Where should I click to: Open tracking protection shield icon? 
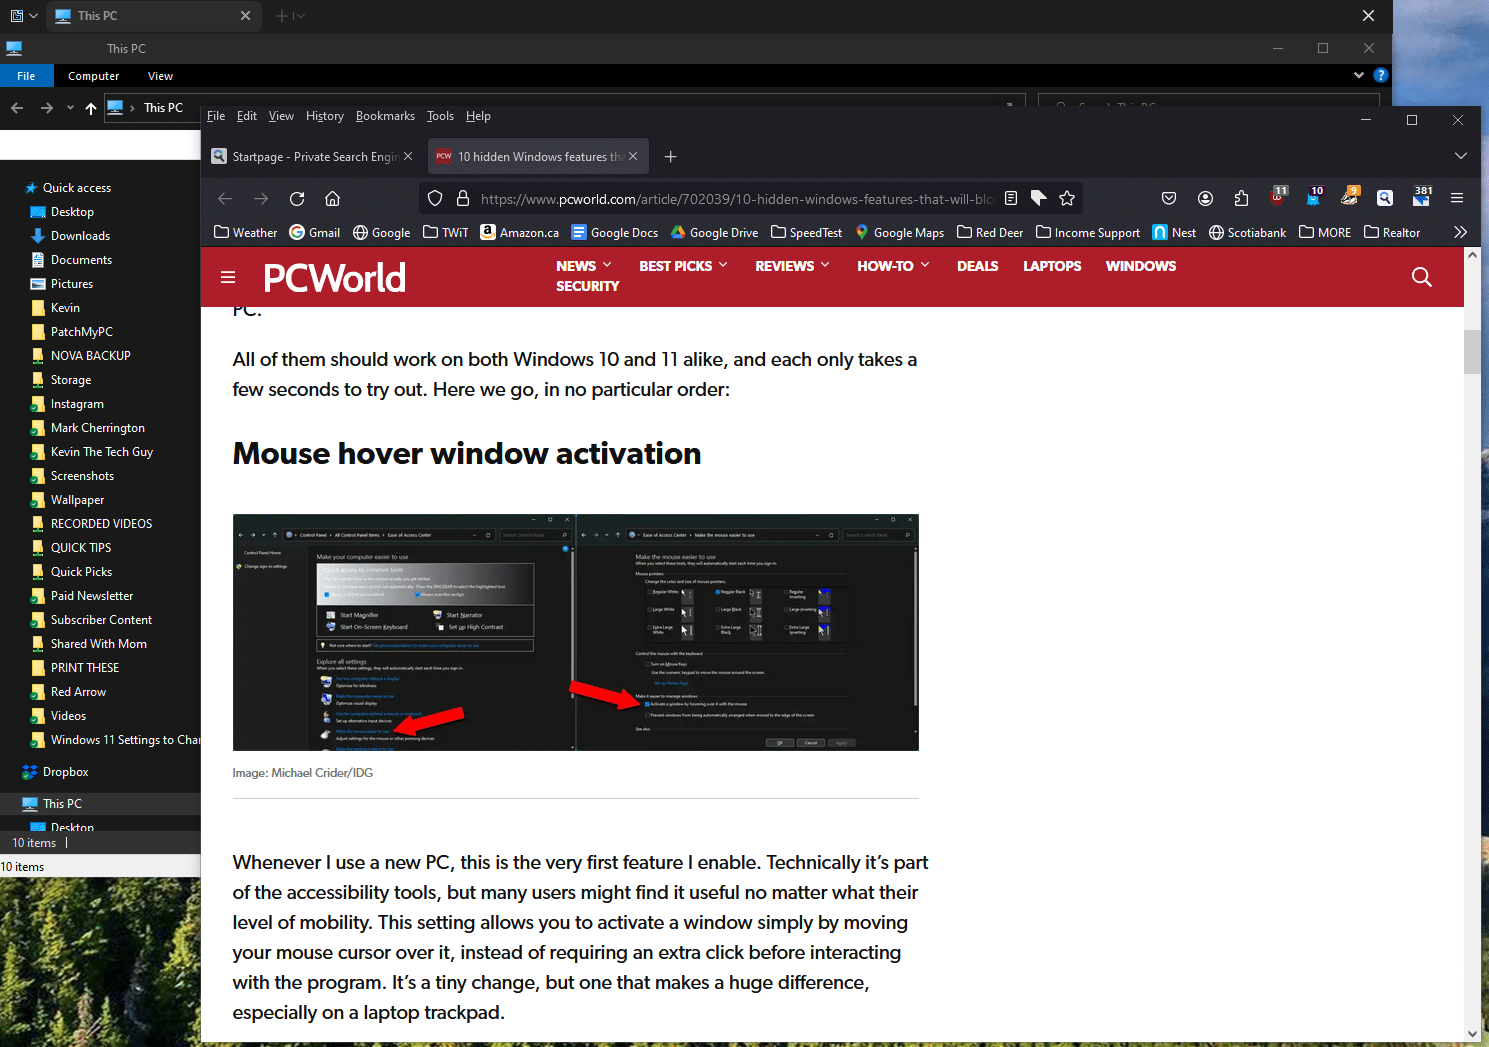coord(435,198)
